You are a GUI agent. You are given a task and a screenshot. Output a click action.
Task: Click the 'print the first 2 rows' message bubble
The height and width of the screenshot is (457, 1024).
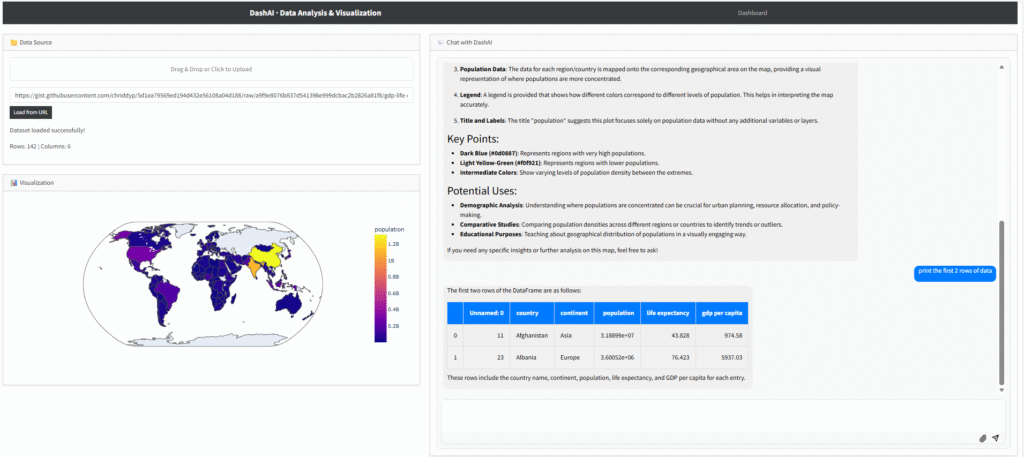coord(956,271)
